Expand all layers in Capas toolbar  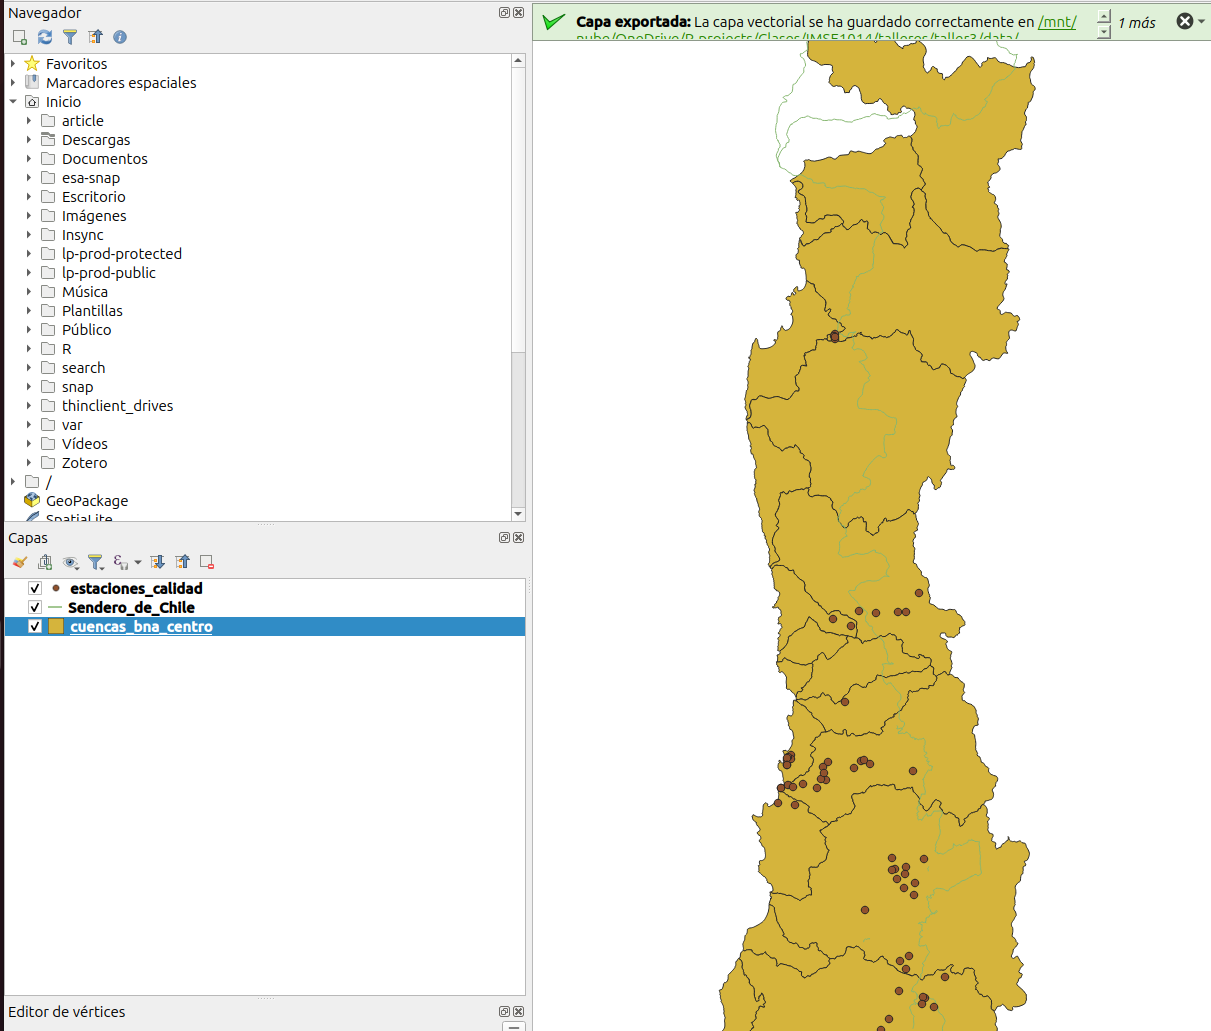click(157, 562)
